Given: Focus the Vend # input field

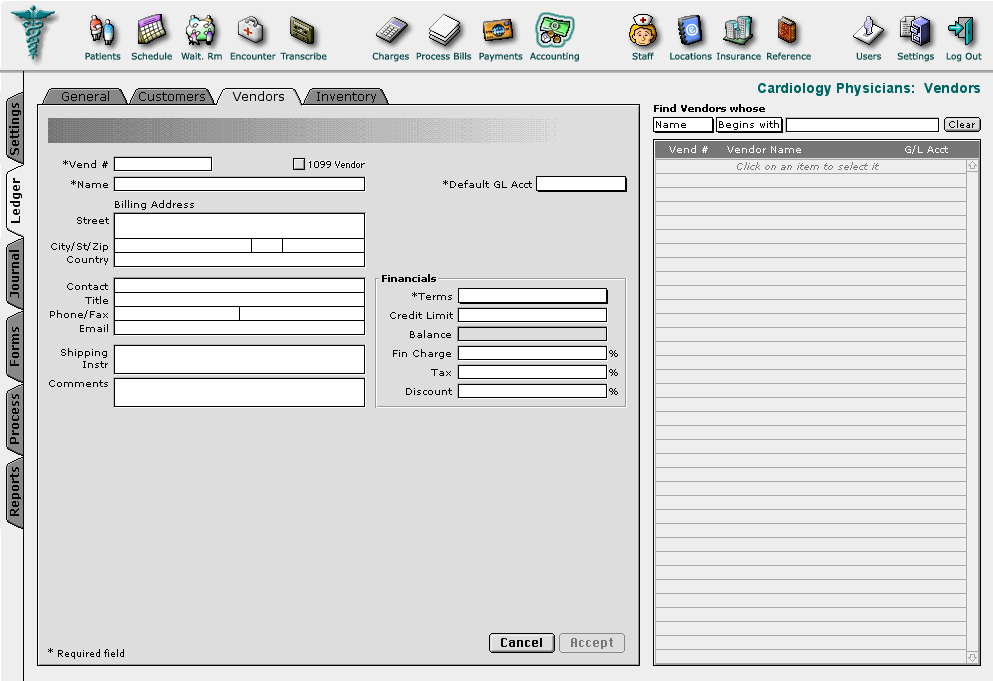Looking at the screenshot, I should [163, 164].
